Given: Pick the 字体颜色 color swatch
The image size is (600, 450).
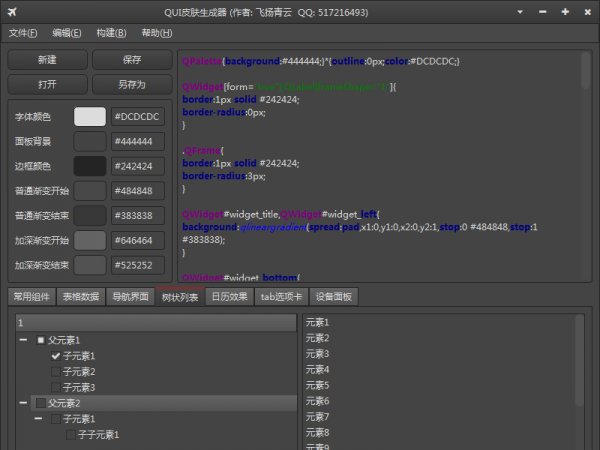Looking at the screenshot, I should pyautogui.click(x=90, y=117).
